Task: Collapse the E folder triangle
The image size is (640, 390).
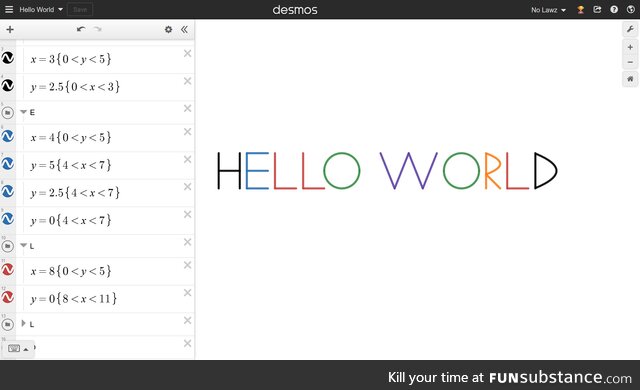Action: point(23,112)
